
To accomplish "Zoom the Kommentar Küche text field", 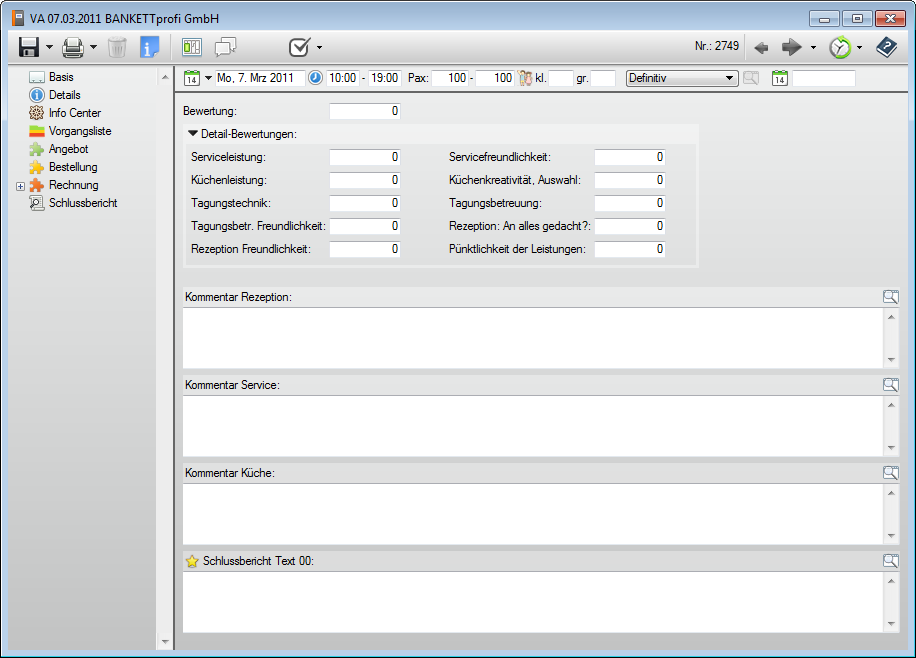I will pos(890,473).
